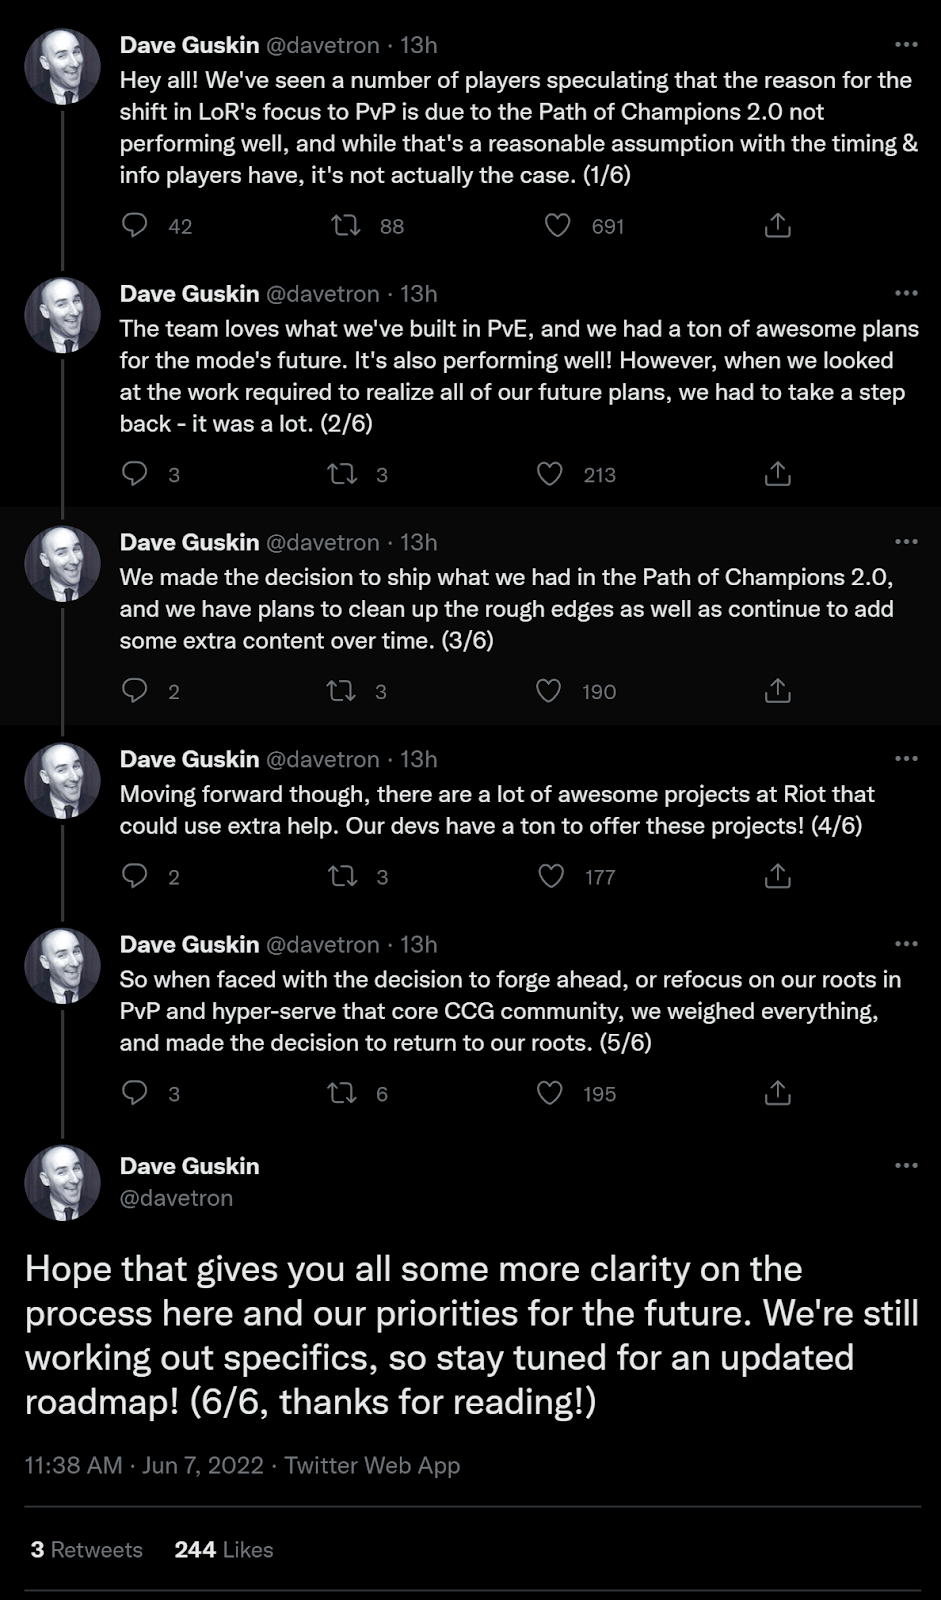Open Twitter Web App source link
The image size is (941, 1600).
372,1465
